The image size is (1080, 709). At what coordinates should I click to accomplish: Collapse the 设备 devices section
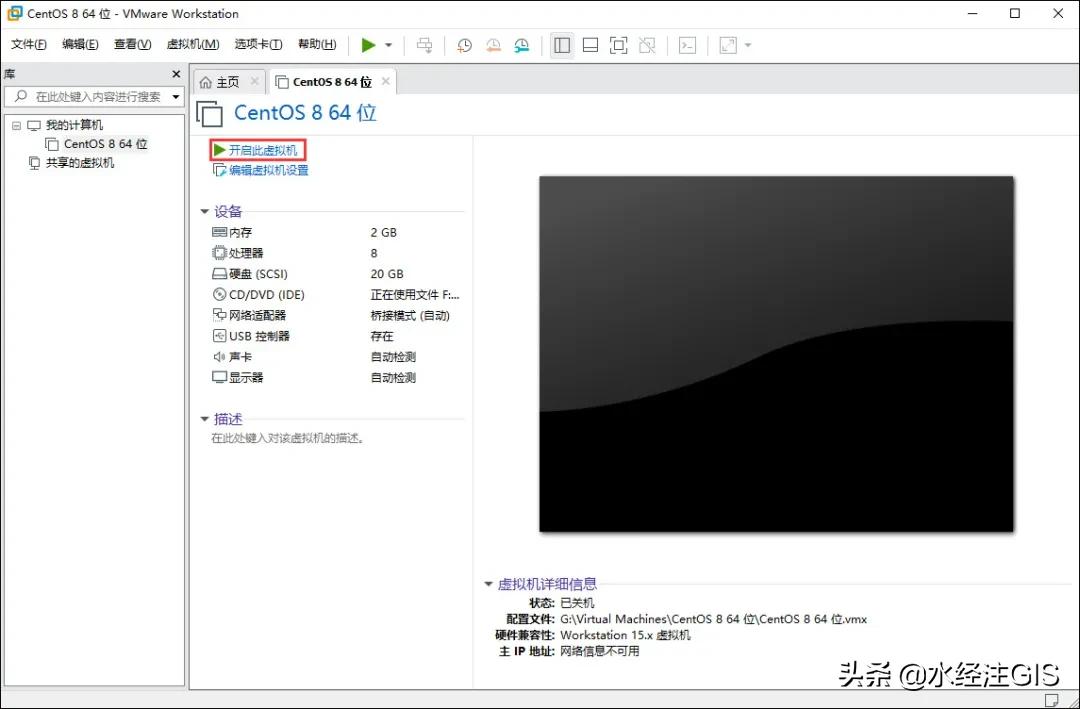click(205, 211)
